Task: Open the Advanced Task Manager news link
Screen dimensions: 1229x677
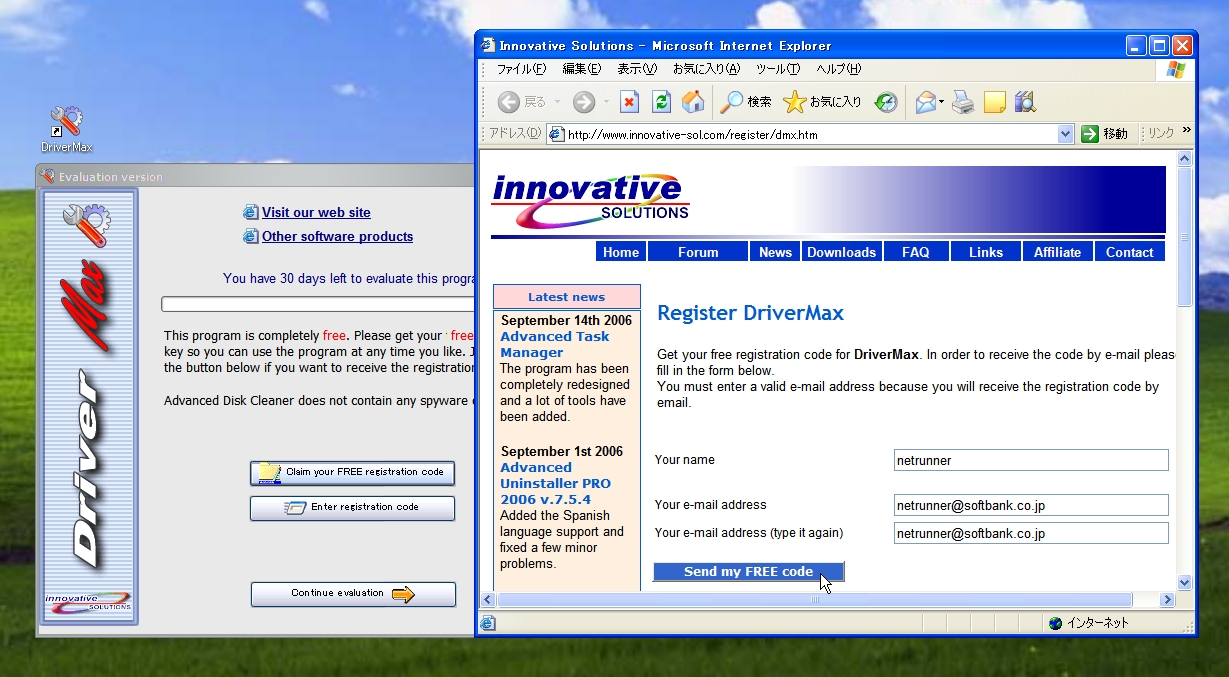Action: click(x=555, y=344)
